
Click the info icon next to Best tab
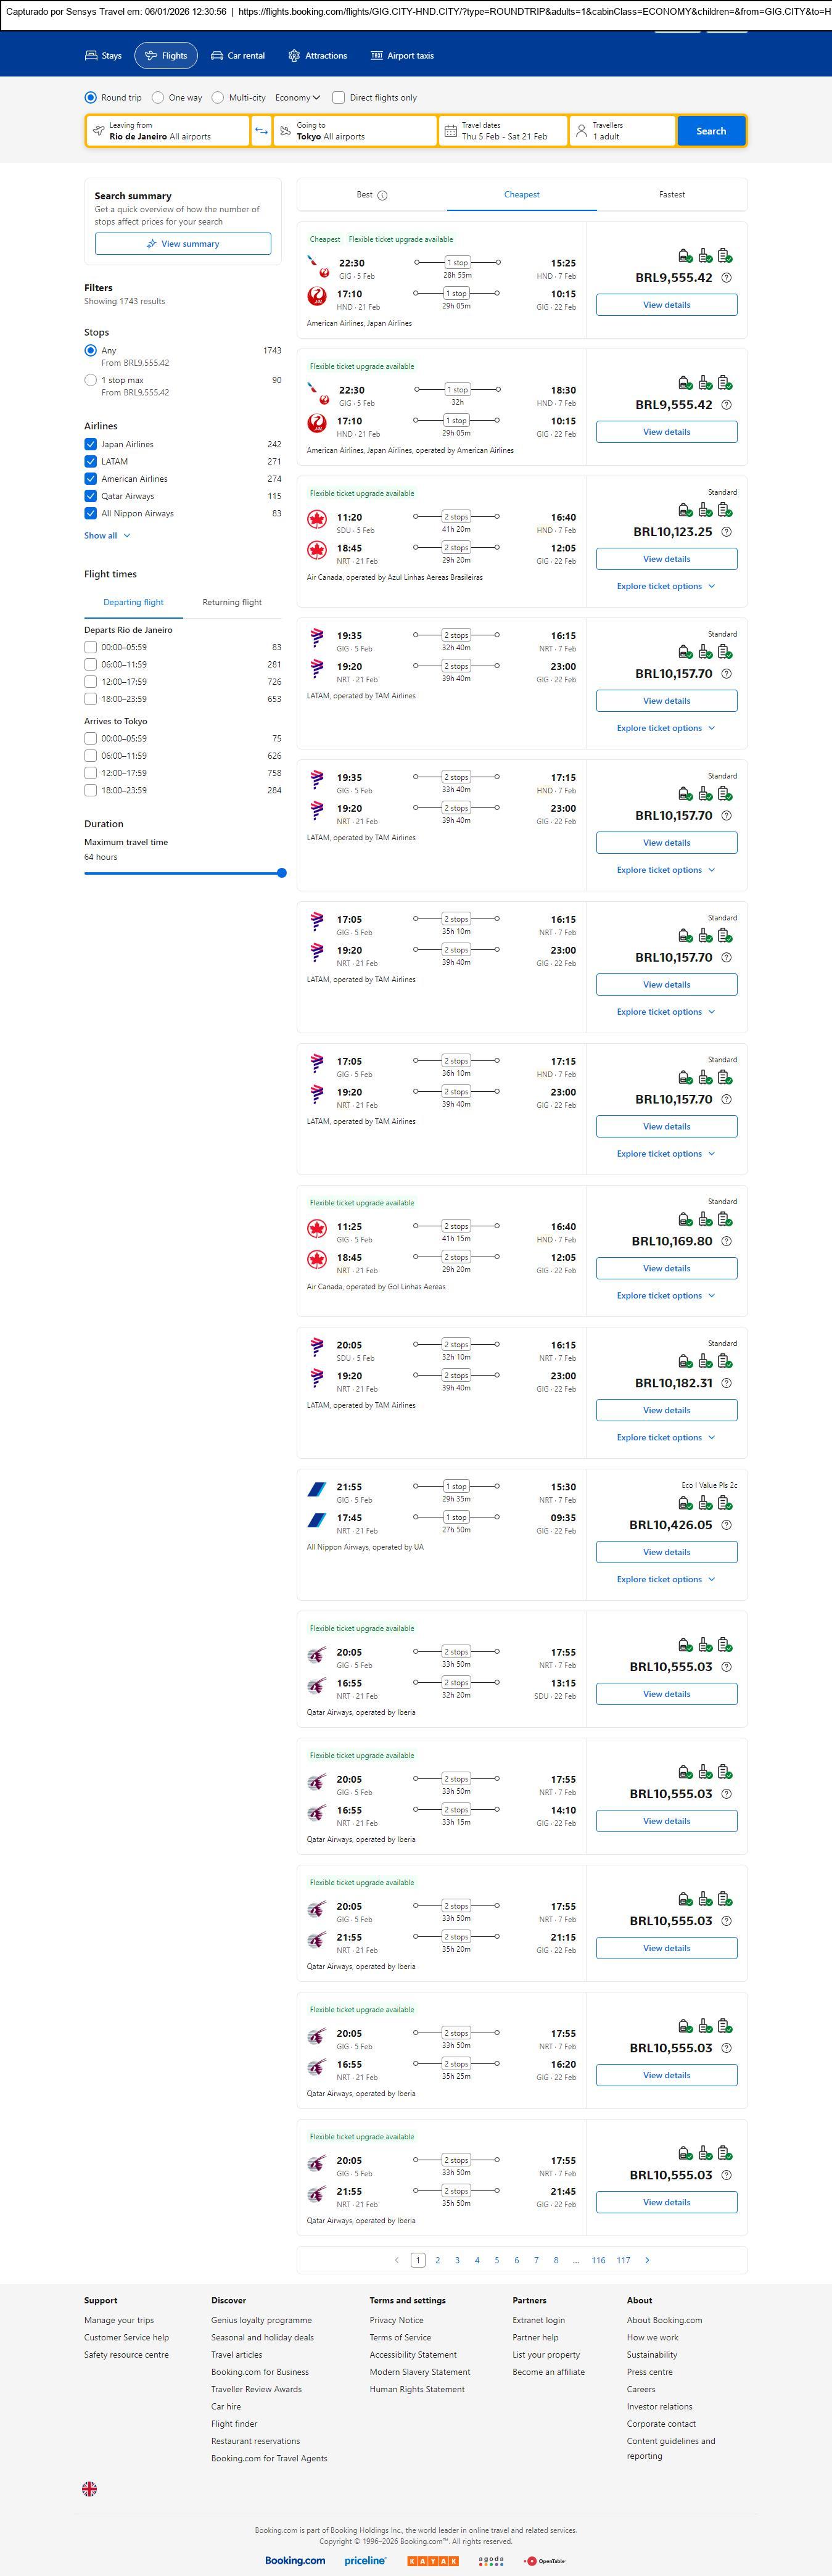pos(382,195)
